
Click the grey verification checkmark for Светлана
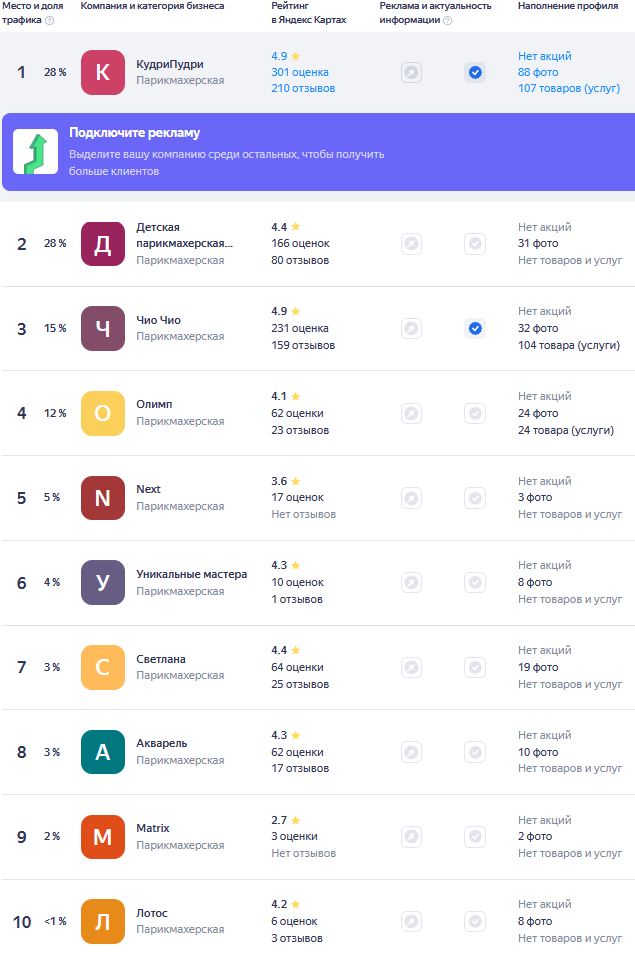(x=475, y=667)
